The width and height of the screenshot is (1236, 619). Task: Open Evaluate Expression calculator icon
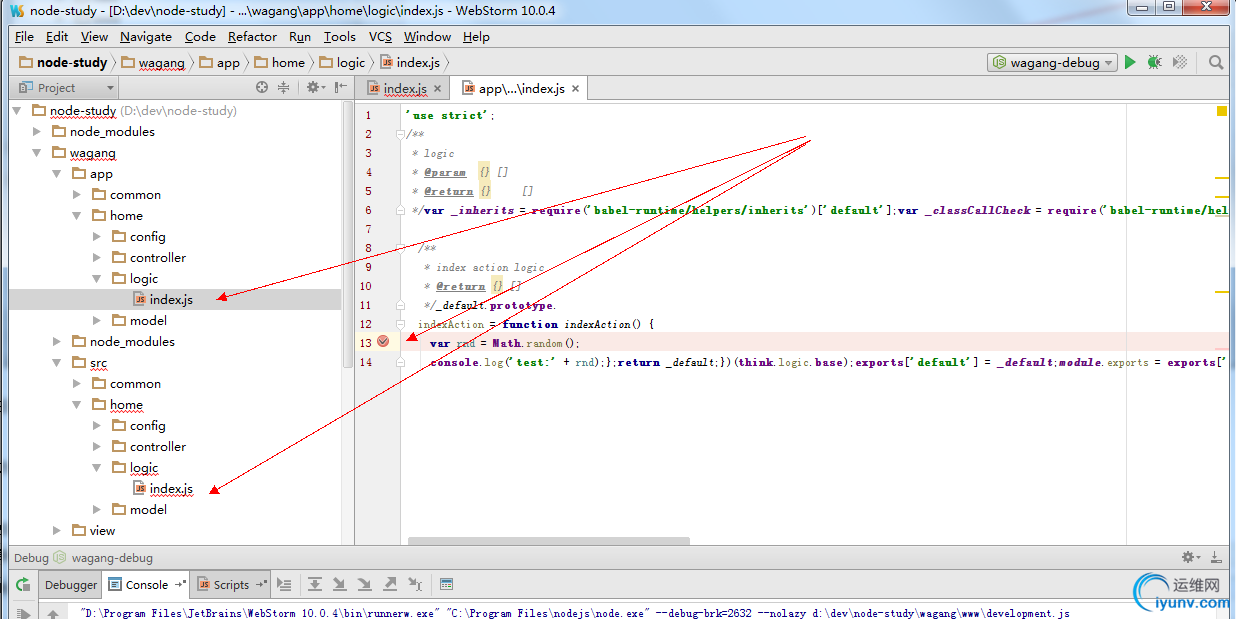tap(446, 585)
